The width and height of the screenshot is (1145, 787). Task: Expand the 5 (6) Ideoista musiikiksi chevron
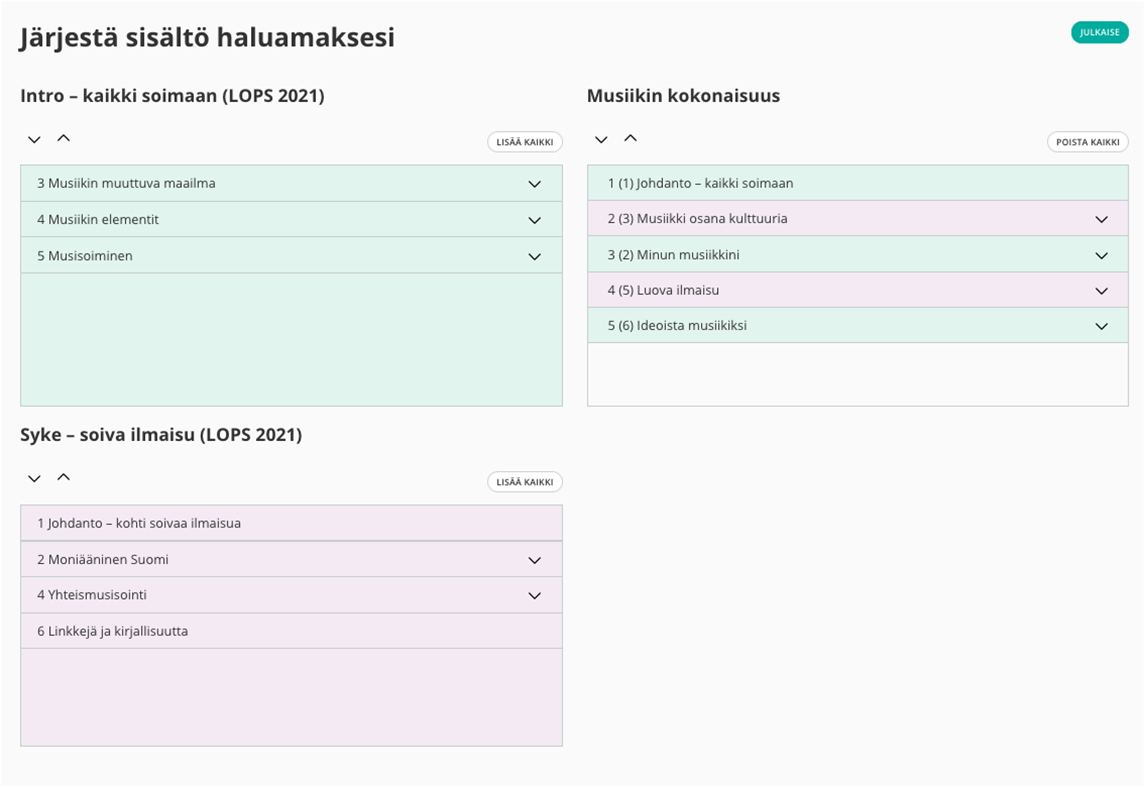(x=1101, y=326)
